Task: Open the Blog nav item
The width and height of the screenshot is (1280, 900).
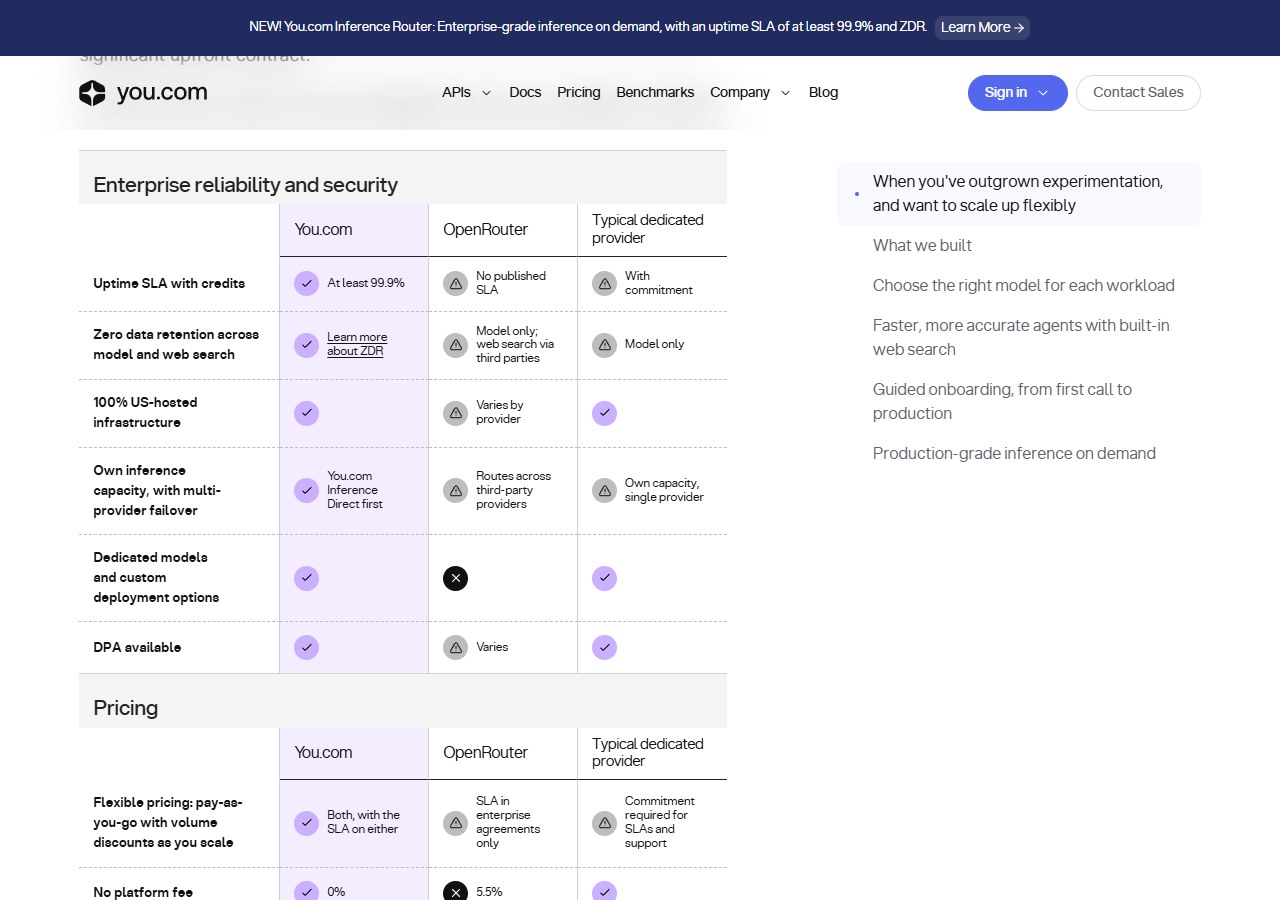Action: pos(823,93)
